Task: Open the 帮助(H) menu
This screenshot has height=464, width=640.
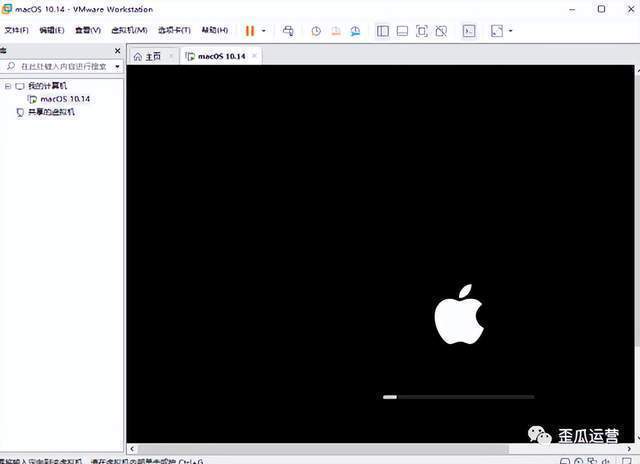Action: pyautogui.click(x=215, y=30)
